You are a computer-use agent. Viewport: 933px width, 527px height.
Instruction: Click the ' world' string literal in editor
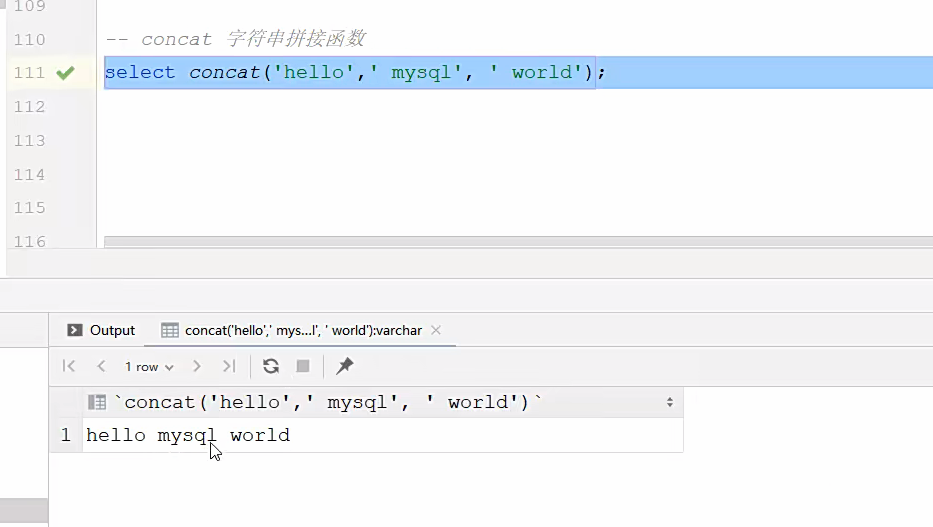(x=535, y=73)
